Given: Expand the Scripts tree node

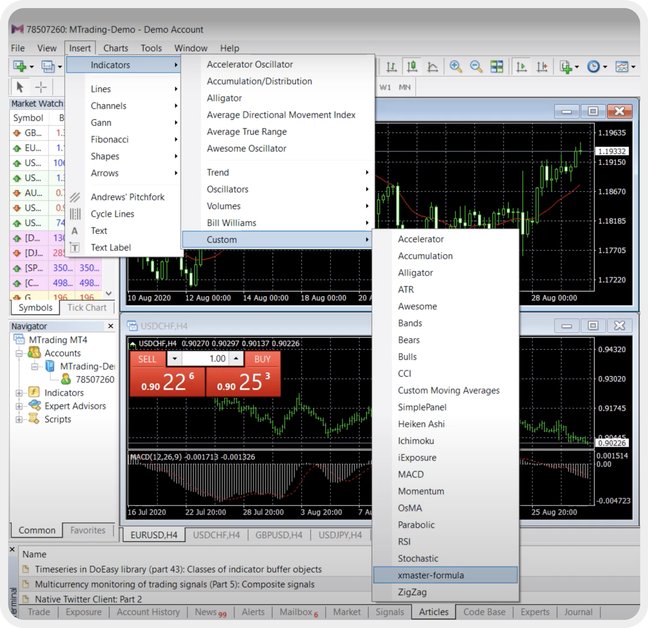Looking at the screenshot, I should coord(19,419).
